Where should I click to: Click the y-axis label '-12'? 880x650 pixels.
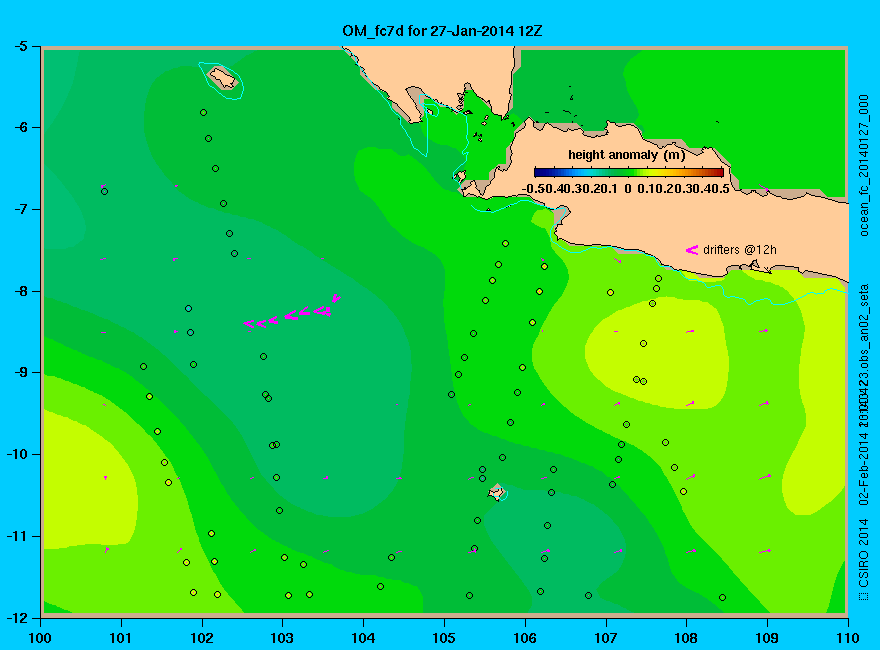[17, 618]
